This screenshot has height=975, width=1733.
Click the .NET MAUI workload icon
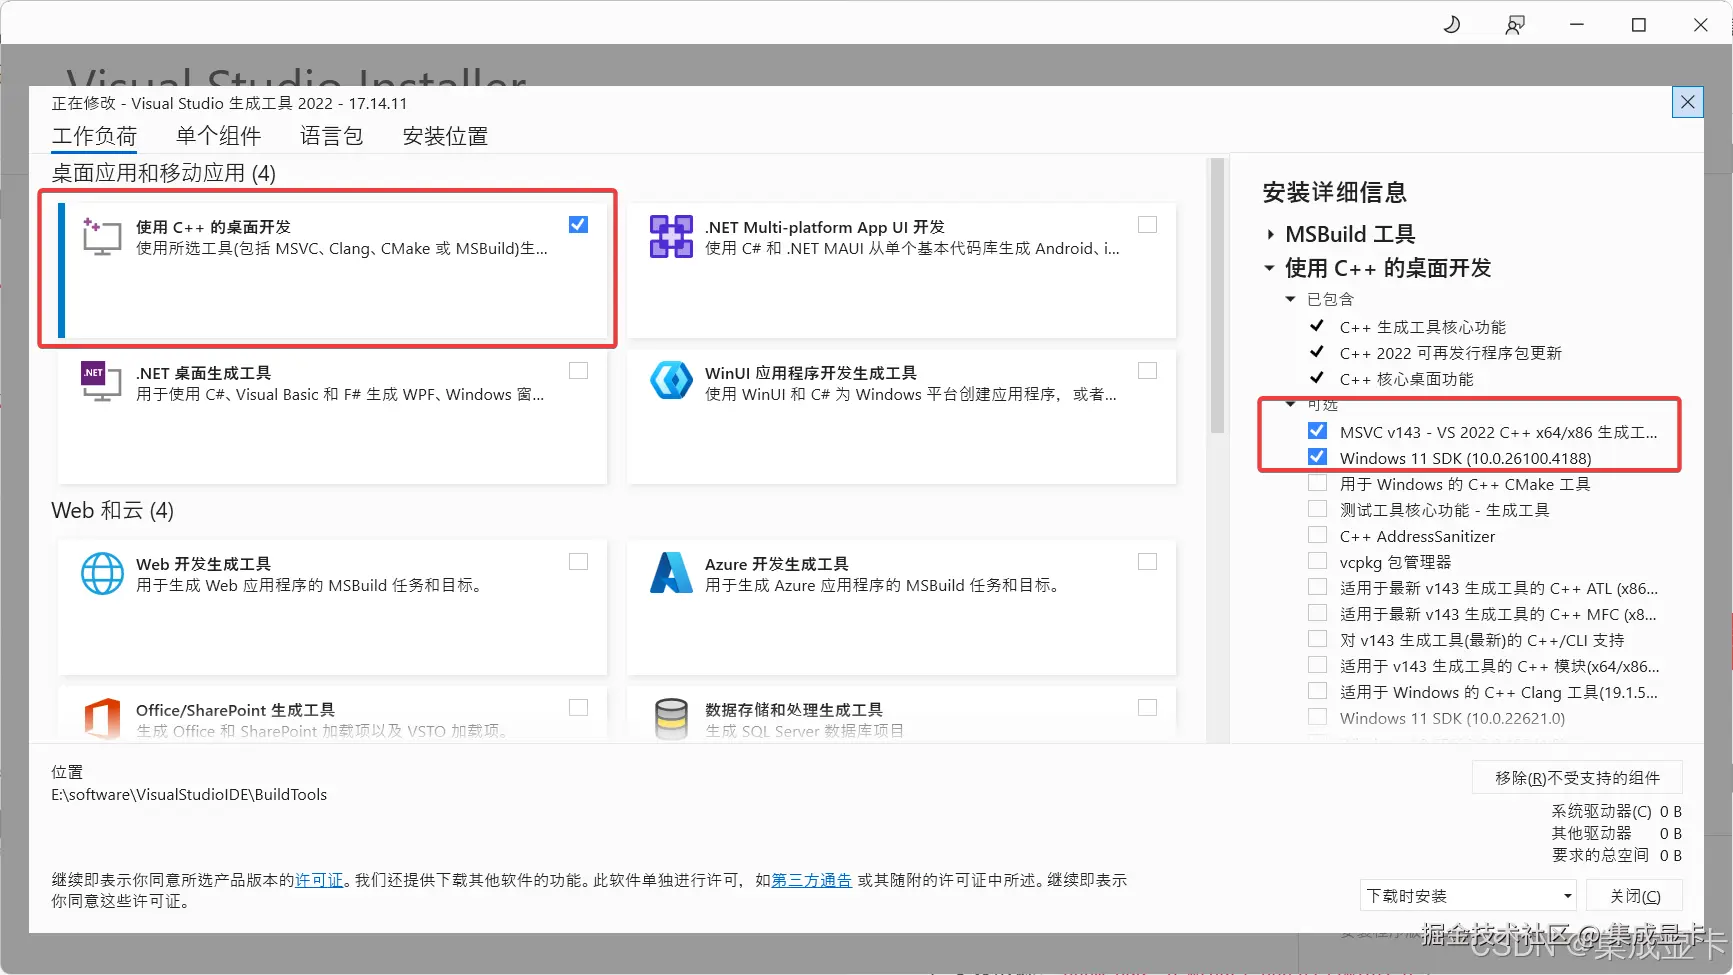(x=671, y=237)
